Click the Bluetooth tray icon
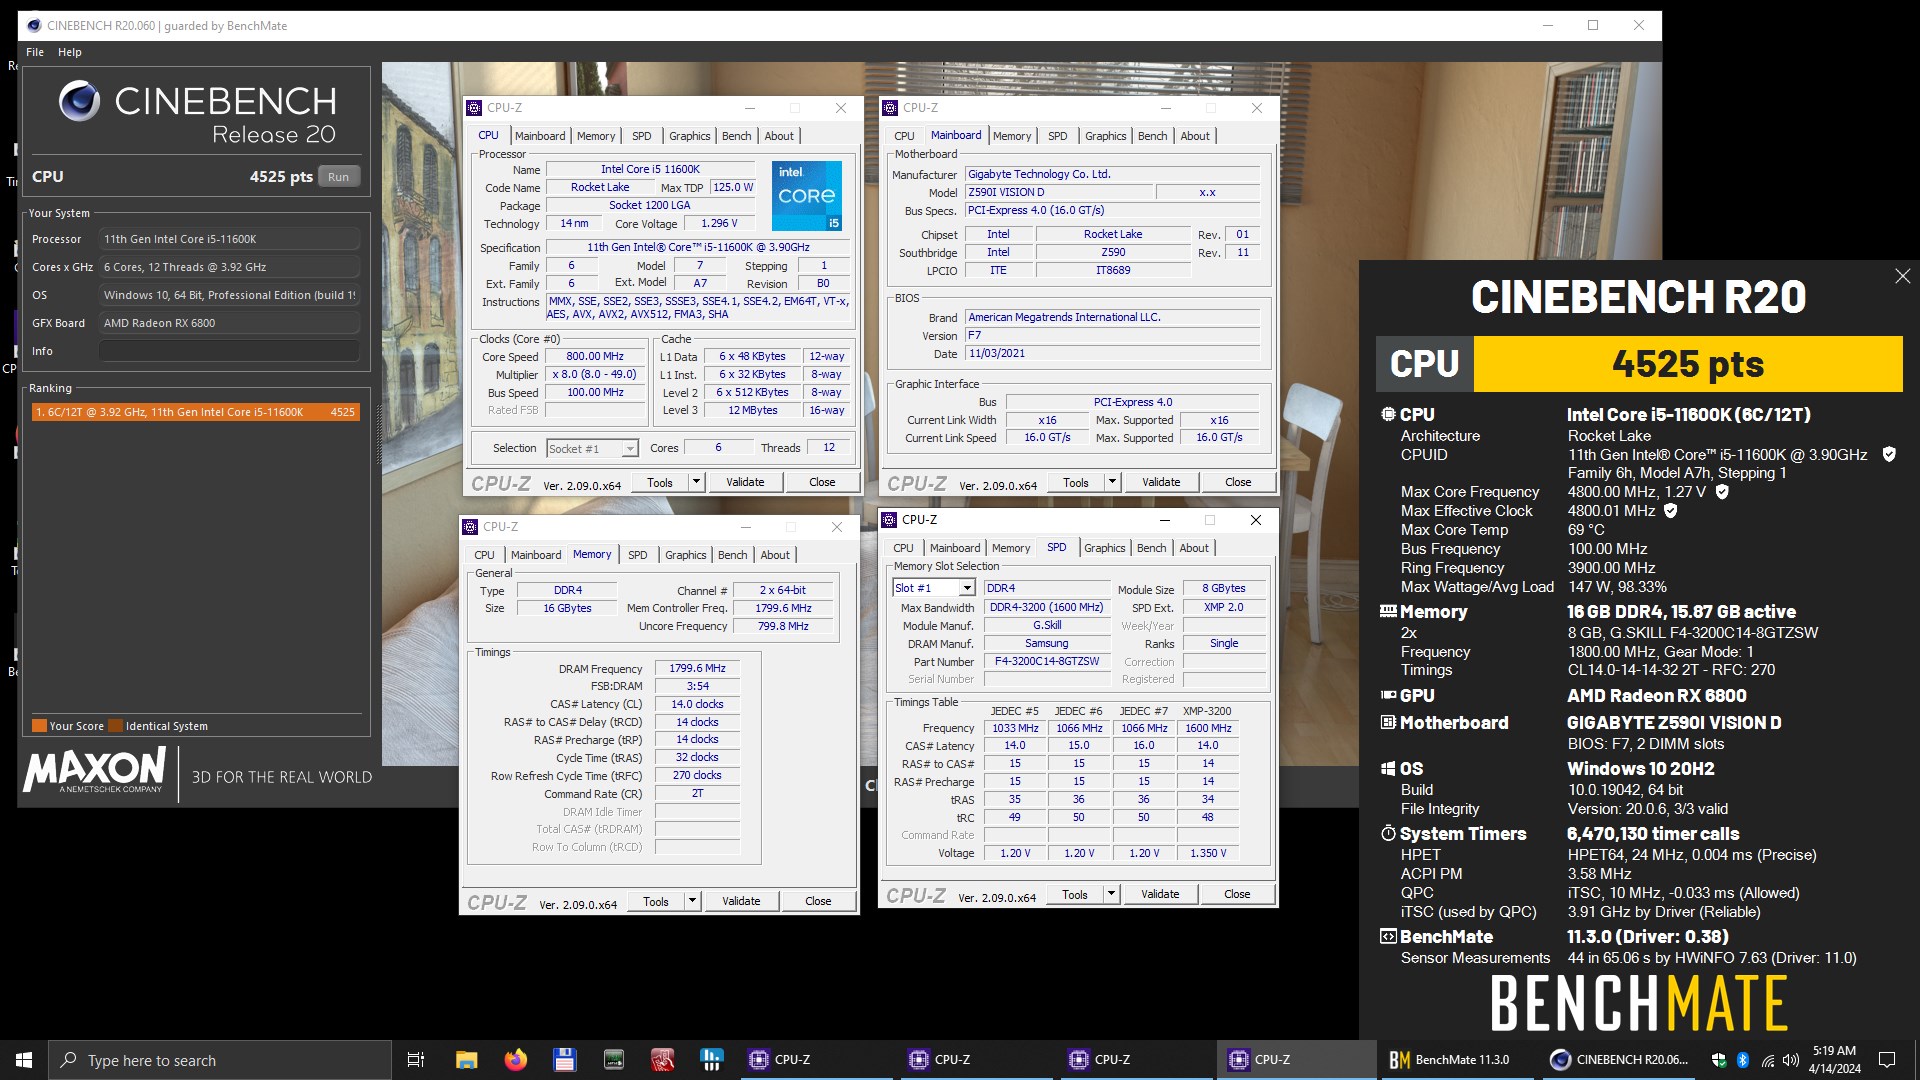The width and height of the screenshot is (1920, 1080). pos(1743,1060)
